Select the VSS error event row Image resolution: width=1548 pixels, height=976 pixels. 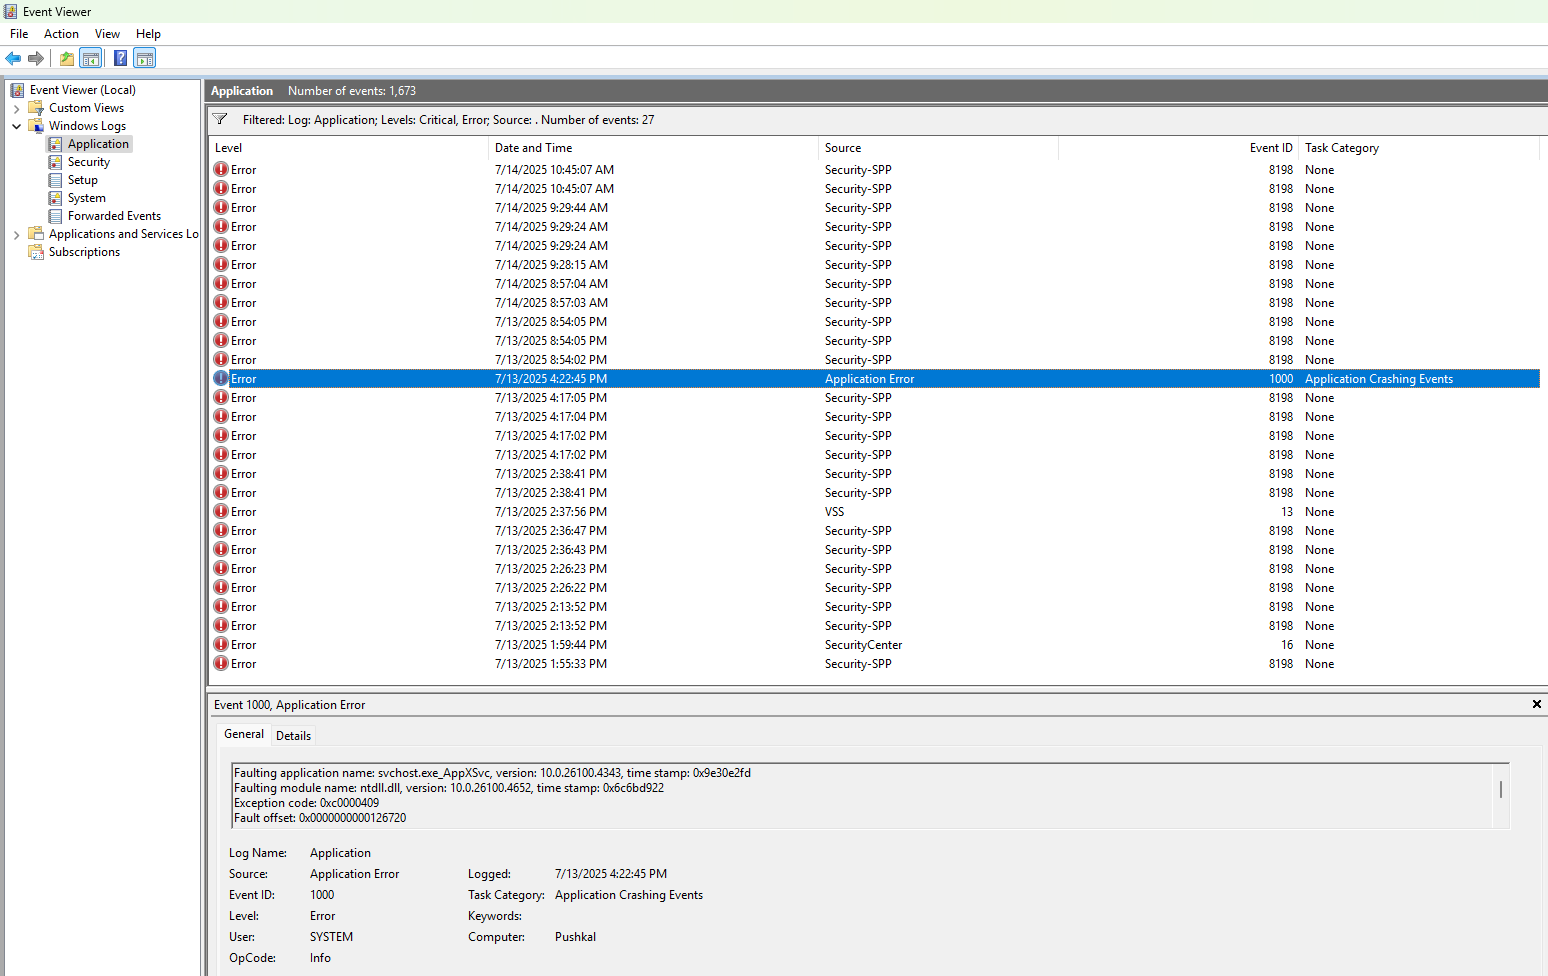834,512
